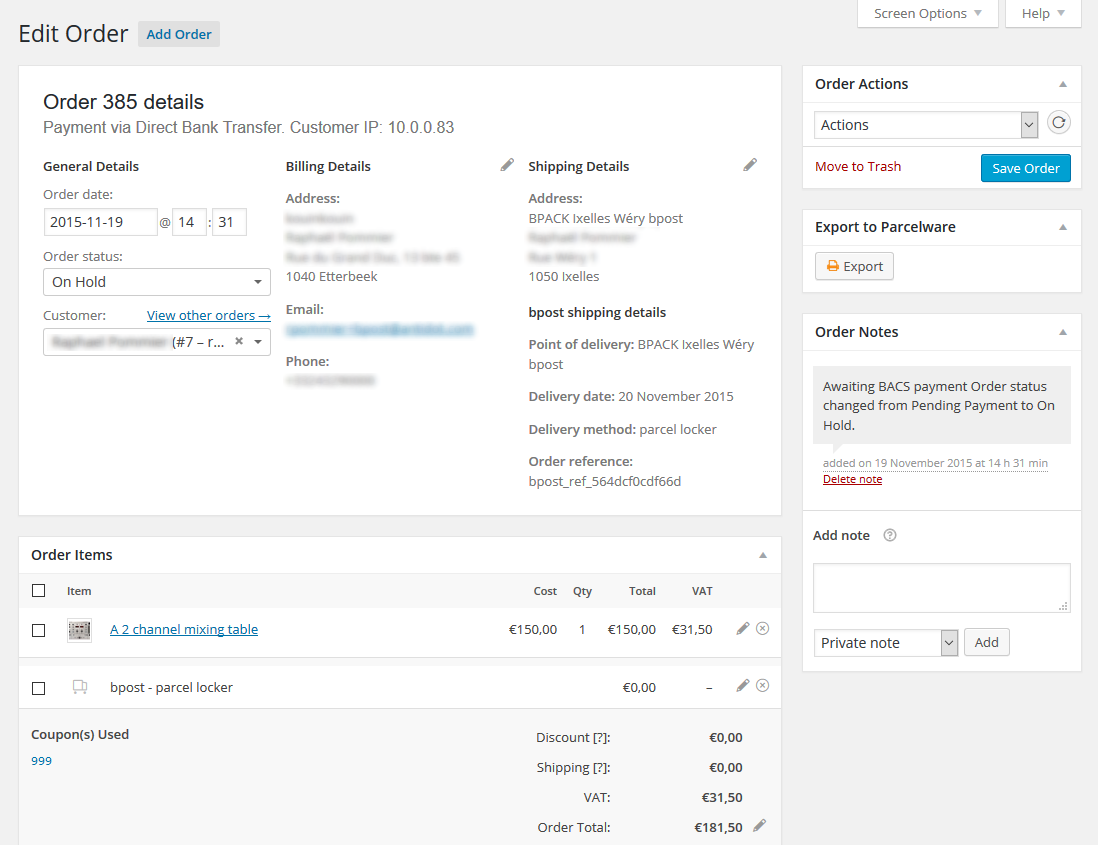The width and height of the screenshot is (1098, 845).
Task: Click the Save Order button
Action: (x=1025, y=168)
